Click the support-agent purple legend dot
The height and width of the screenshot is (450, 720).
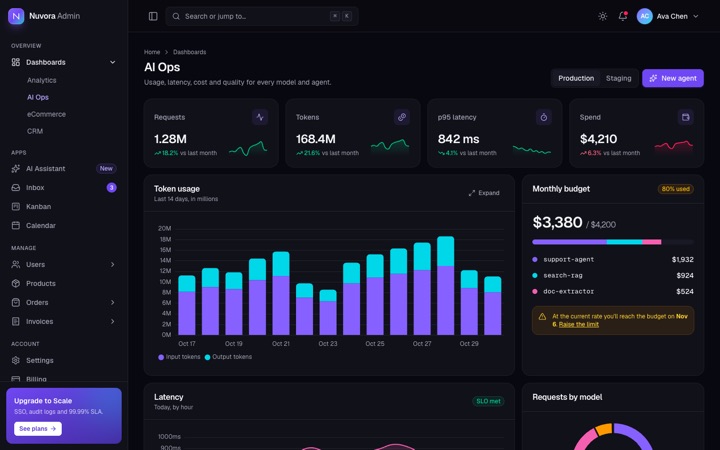click(534, 259)
